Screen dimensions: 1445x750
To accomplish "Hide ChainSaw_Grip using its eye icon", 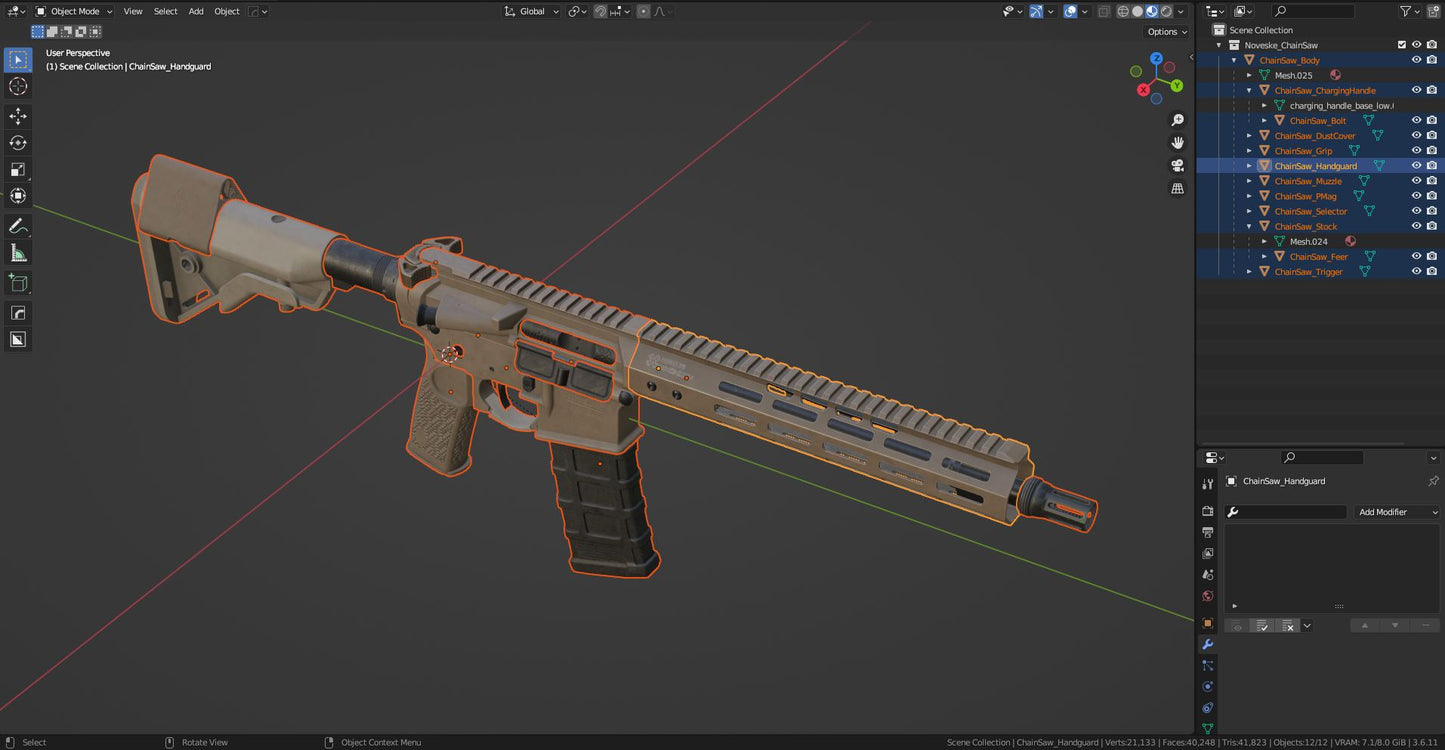I will point(1416,151).
